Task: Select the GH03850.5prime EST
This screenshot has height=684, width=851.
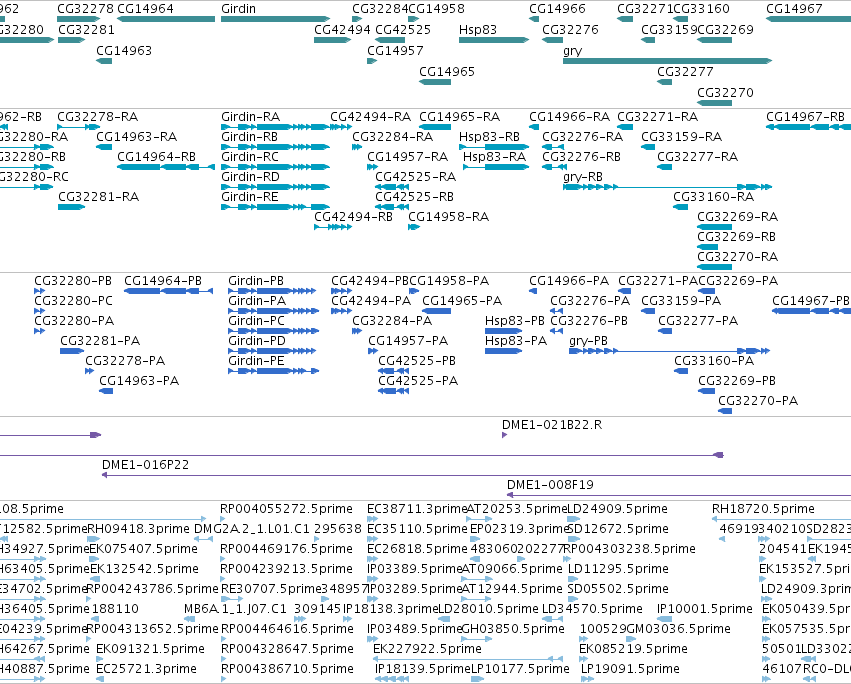Action: point(513,629)
